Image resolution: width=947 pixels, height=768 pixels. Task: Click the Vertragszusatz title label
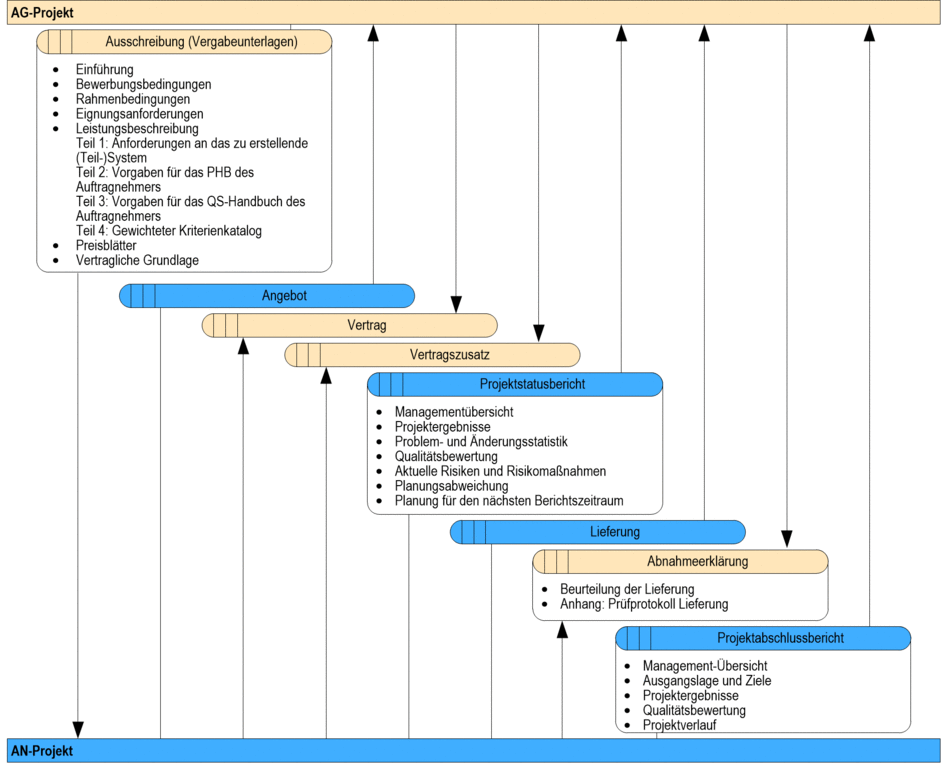[x=449, y=355]
